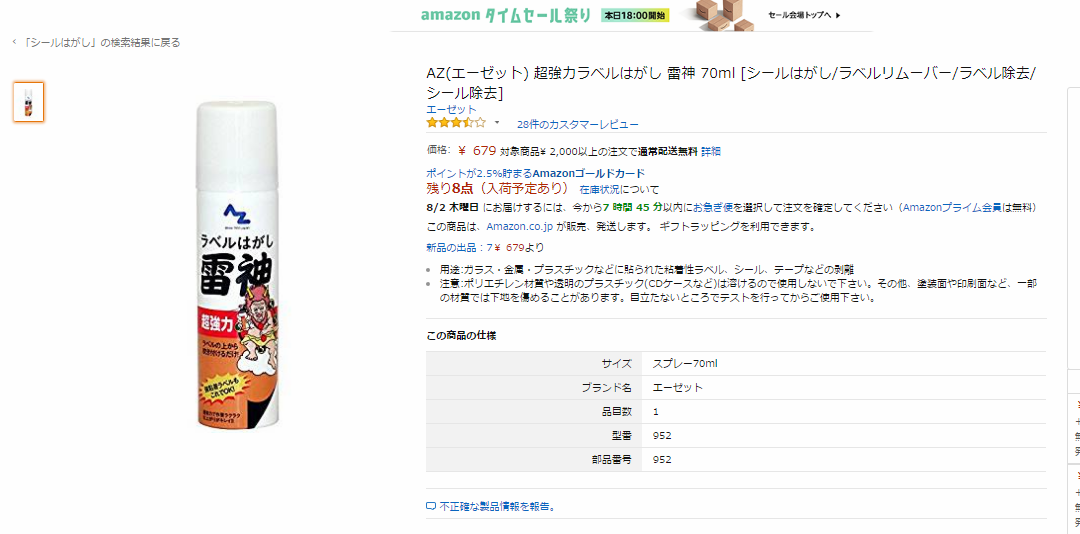Click the Amazon.co.jp seller link
The image size is (1080, 534).
519,226
